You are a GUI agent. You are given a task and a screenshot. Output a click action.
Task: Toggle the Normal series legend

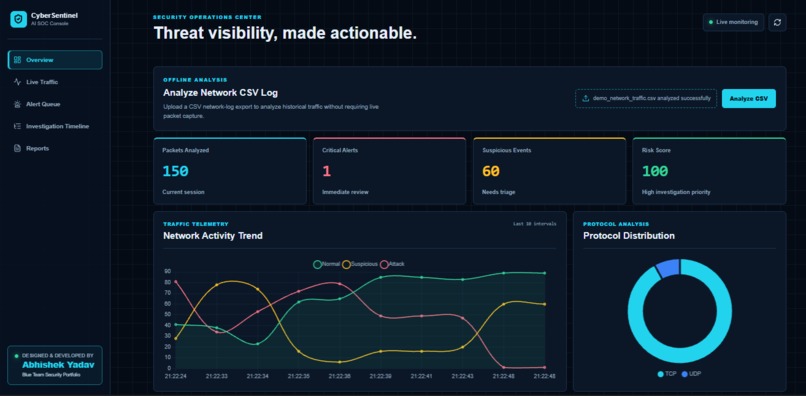click(326, 264)
